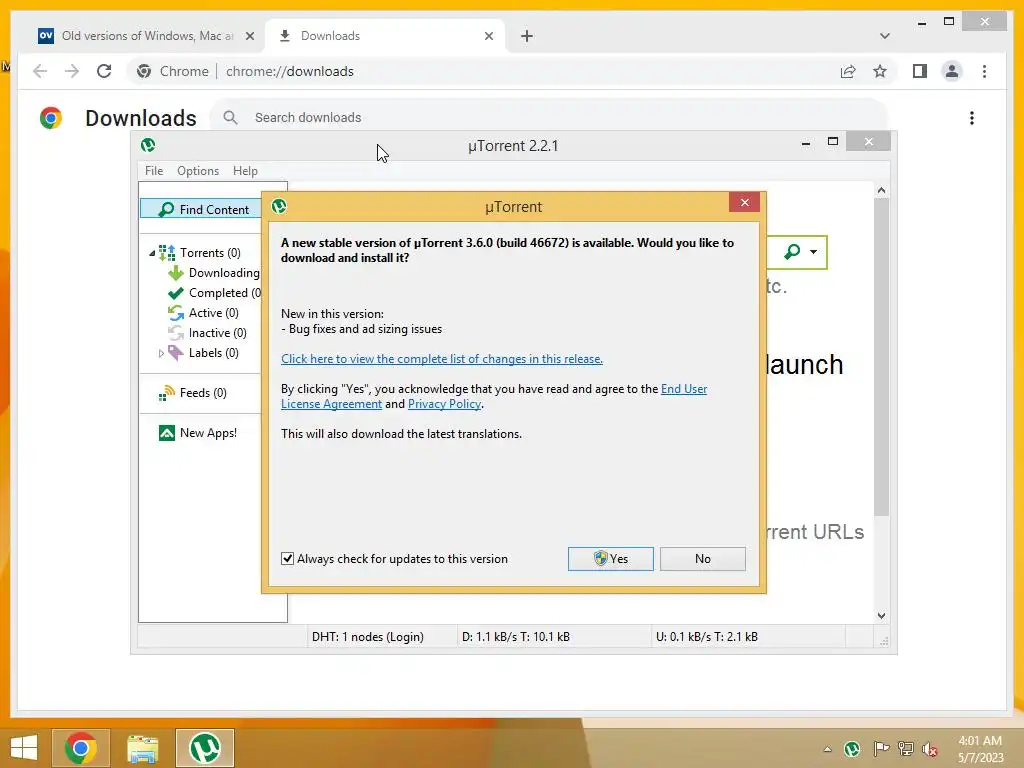This screenshot has height=768, width=1024.
Task: Select the Downloads browser tab
Action: [x=385, y=36]
